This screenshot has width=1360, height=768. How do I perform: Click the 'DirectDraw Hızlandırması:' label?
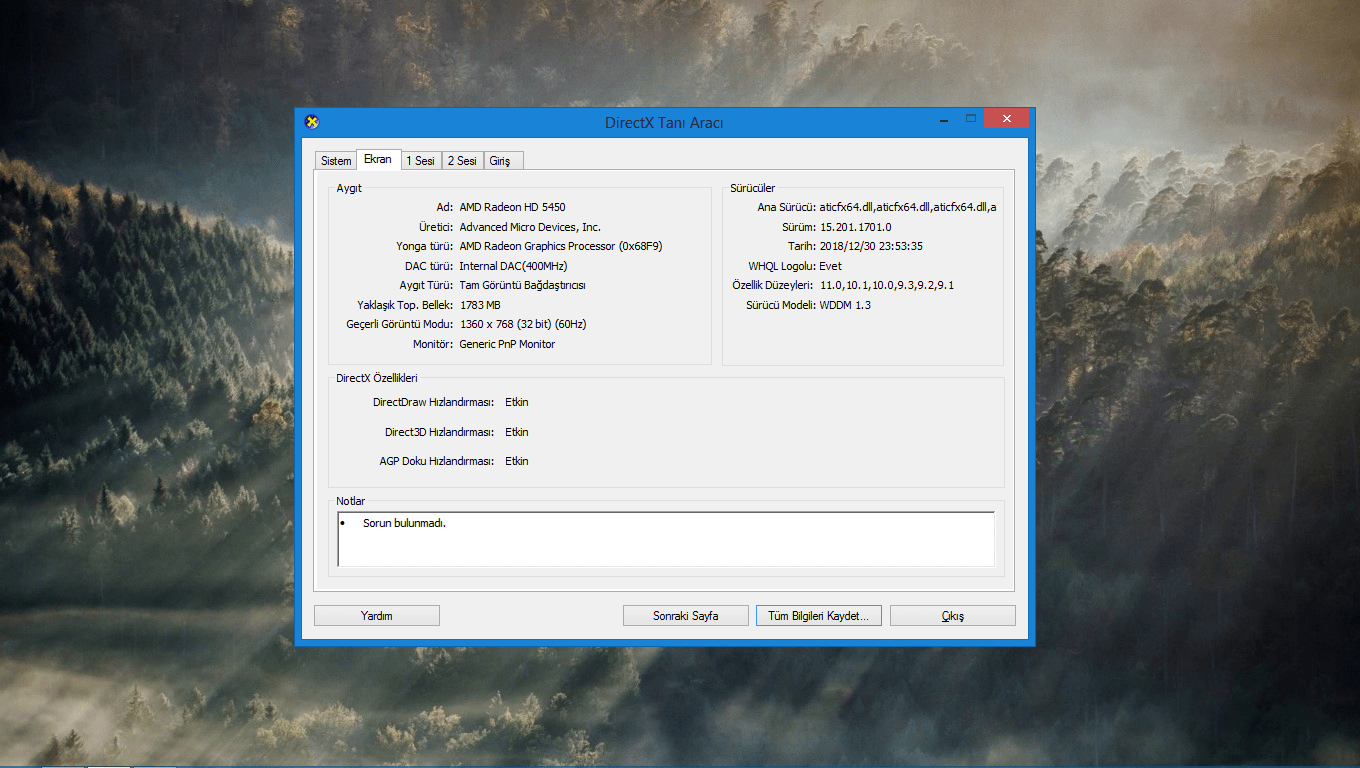(433, 402)
